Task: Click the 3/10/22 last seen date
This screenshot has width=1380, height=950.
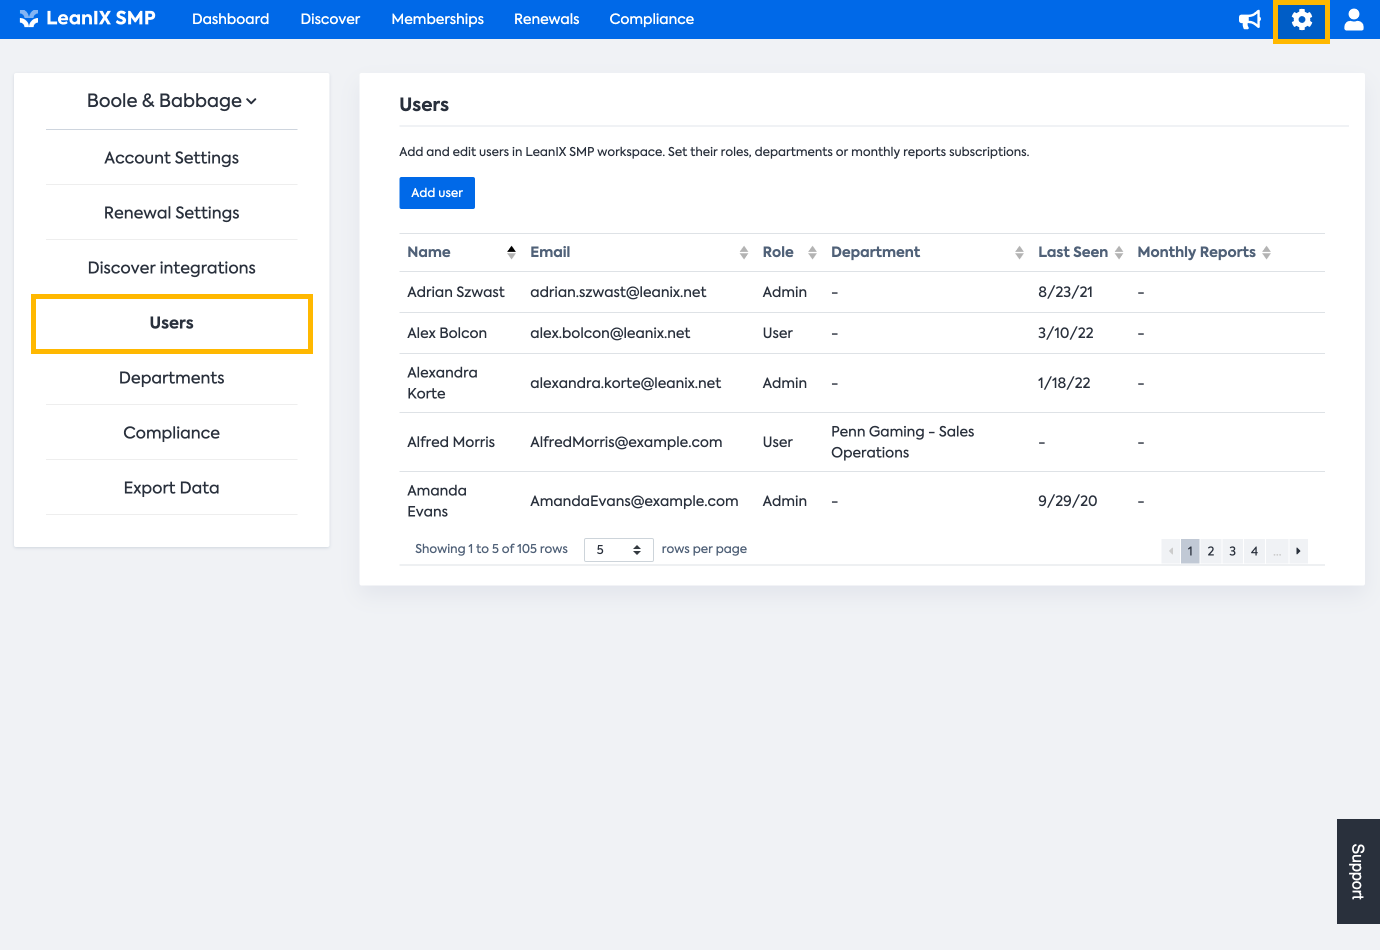Action: tap(1066, 333)
